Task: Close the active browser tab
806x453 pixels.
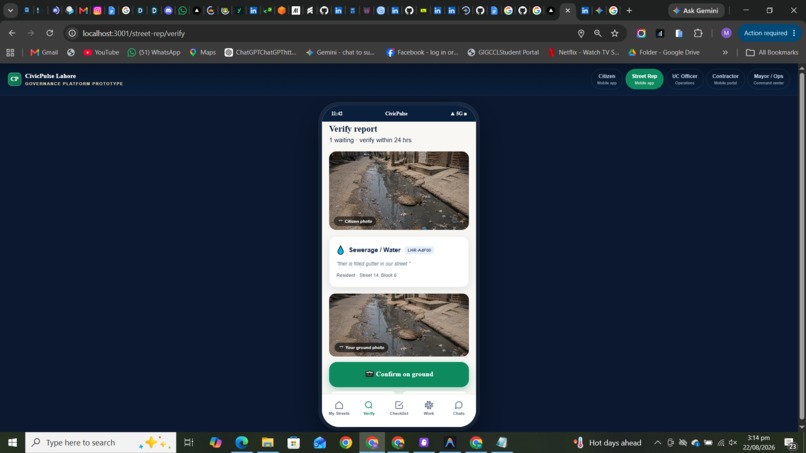Action: [567, 10]
